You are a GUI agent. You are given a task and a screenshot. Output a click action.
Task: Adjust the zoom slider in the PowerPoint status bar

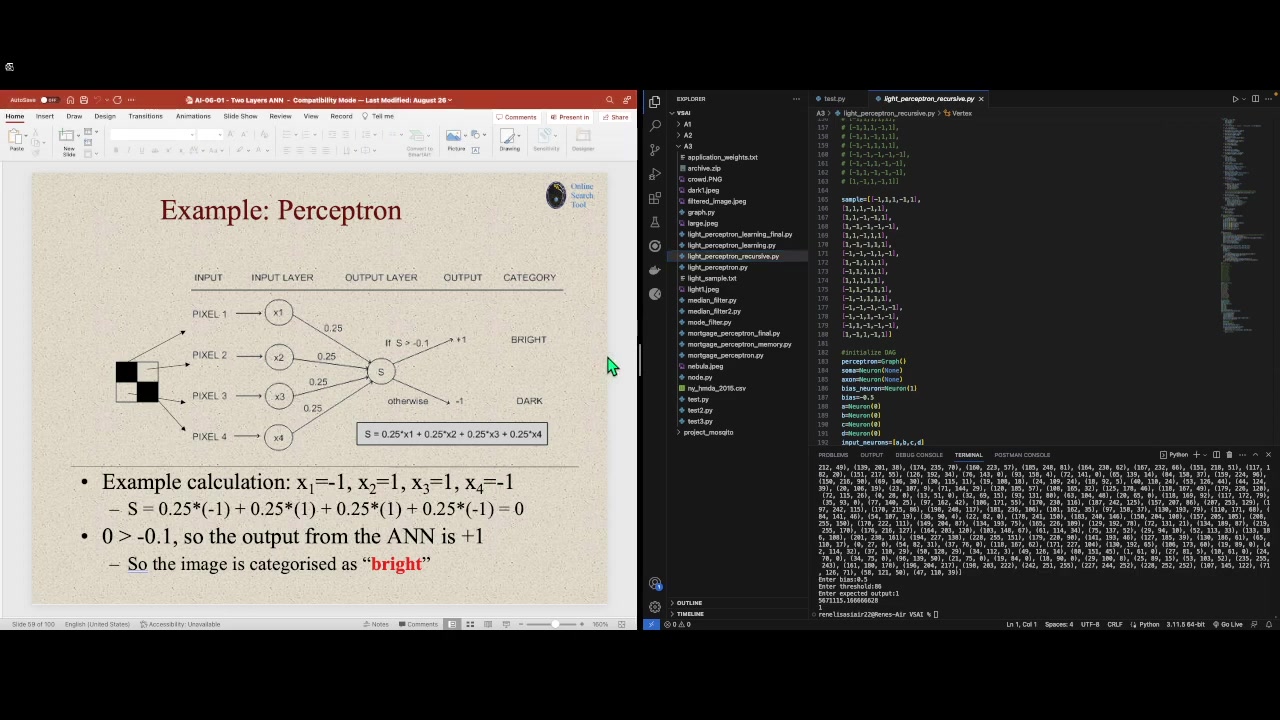tap(556, 624)
